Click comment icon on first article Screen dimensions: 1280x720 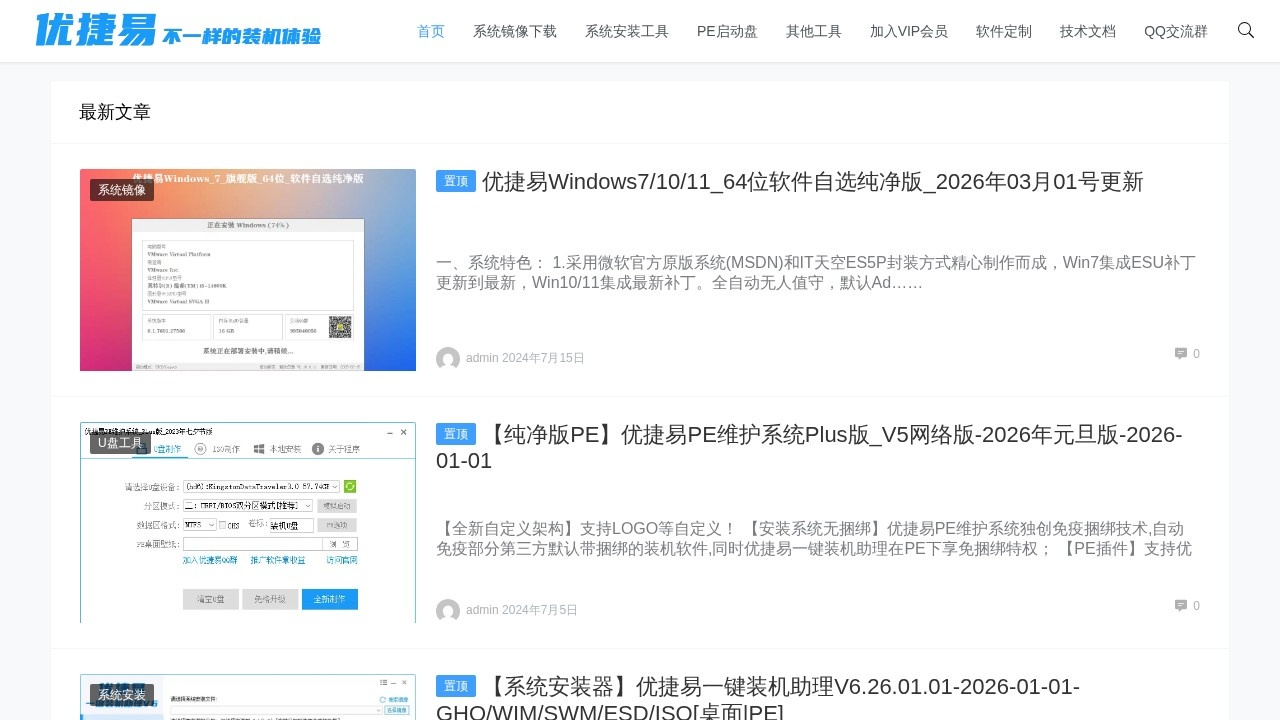(x=1181, y=353)
